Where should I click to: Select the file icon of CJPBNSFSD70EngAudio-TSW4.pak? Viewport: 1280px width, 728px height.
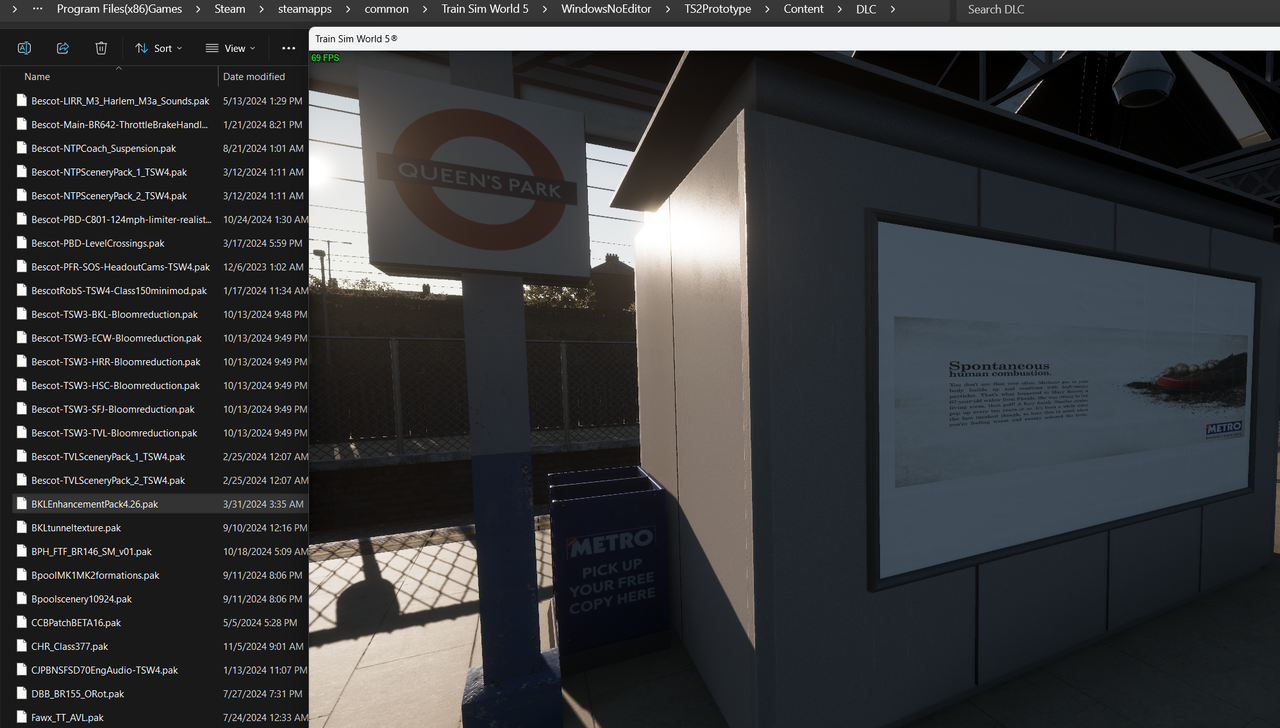(x=22, y=670)
